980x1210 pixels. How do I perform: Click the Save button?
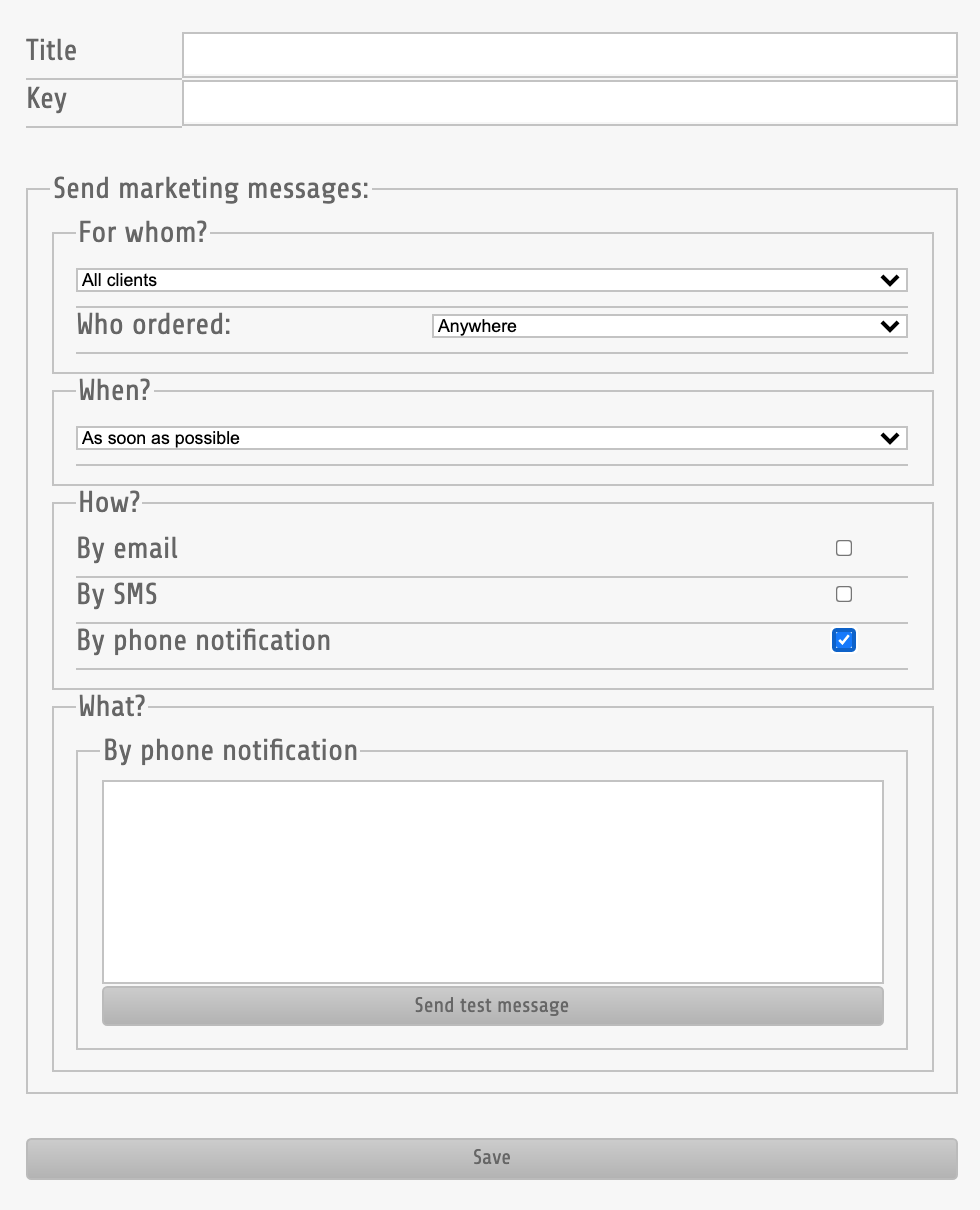pos(492,1158)
